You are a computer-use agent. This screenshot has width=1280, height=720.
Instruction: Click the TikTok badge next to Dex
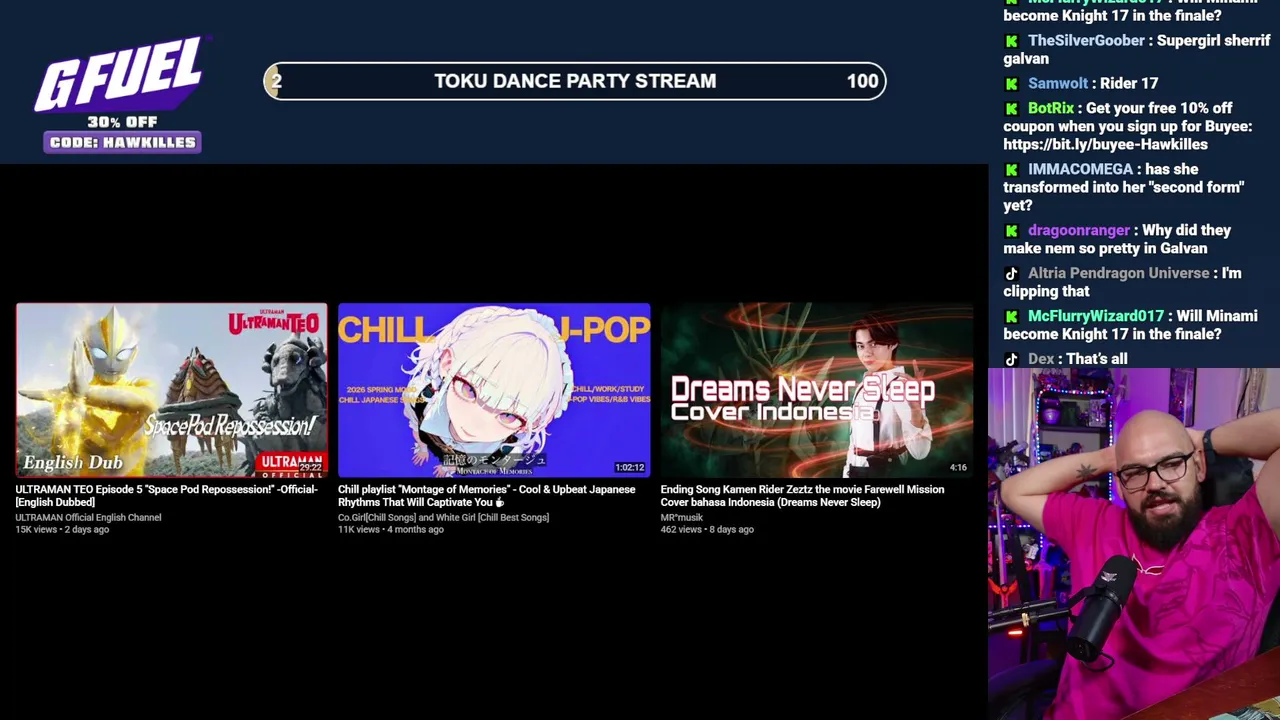[1011, 360]
